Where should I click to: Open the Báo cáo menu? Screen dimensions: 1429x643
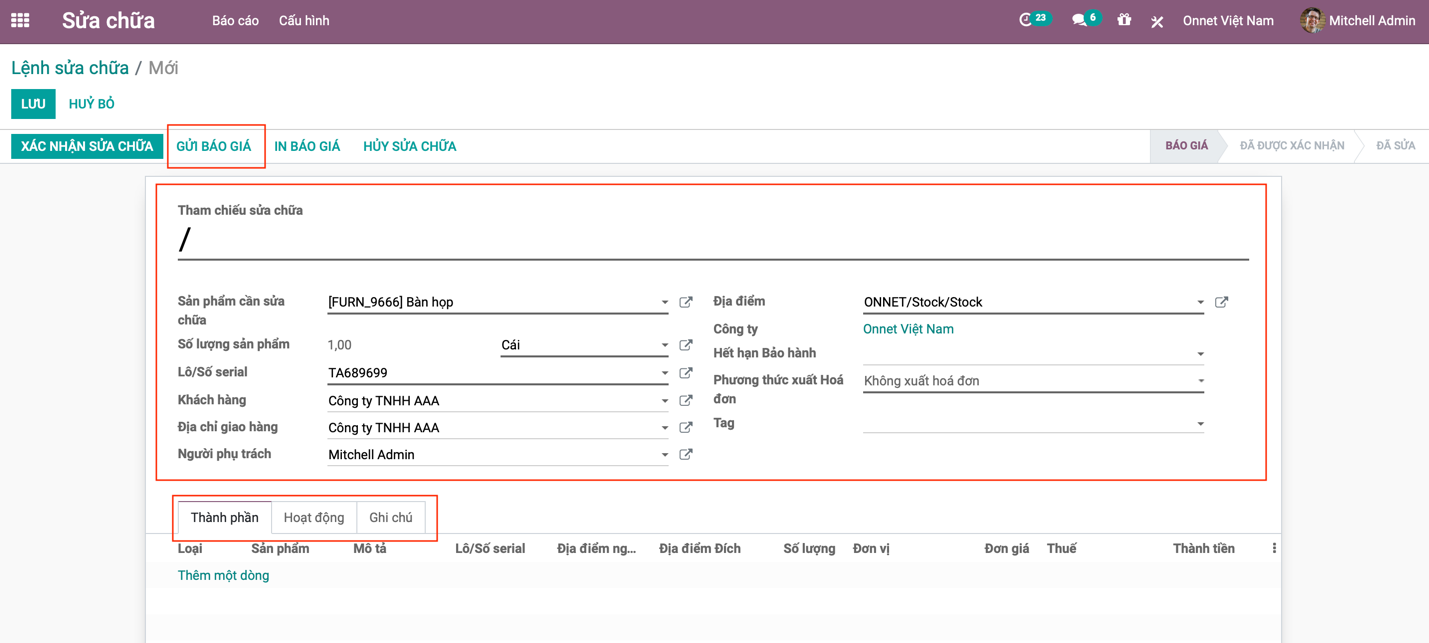tap(235, 21)
